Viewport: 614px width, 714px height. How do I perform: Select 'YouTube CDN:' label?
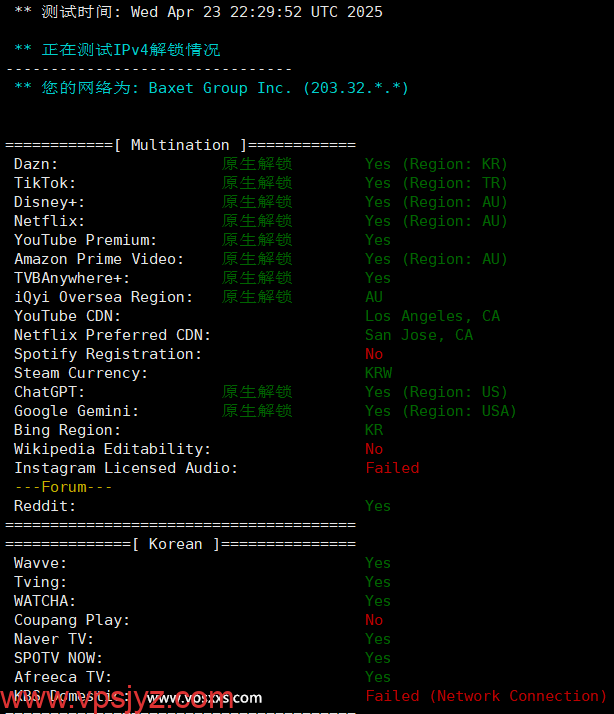67,316
